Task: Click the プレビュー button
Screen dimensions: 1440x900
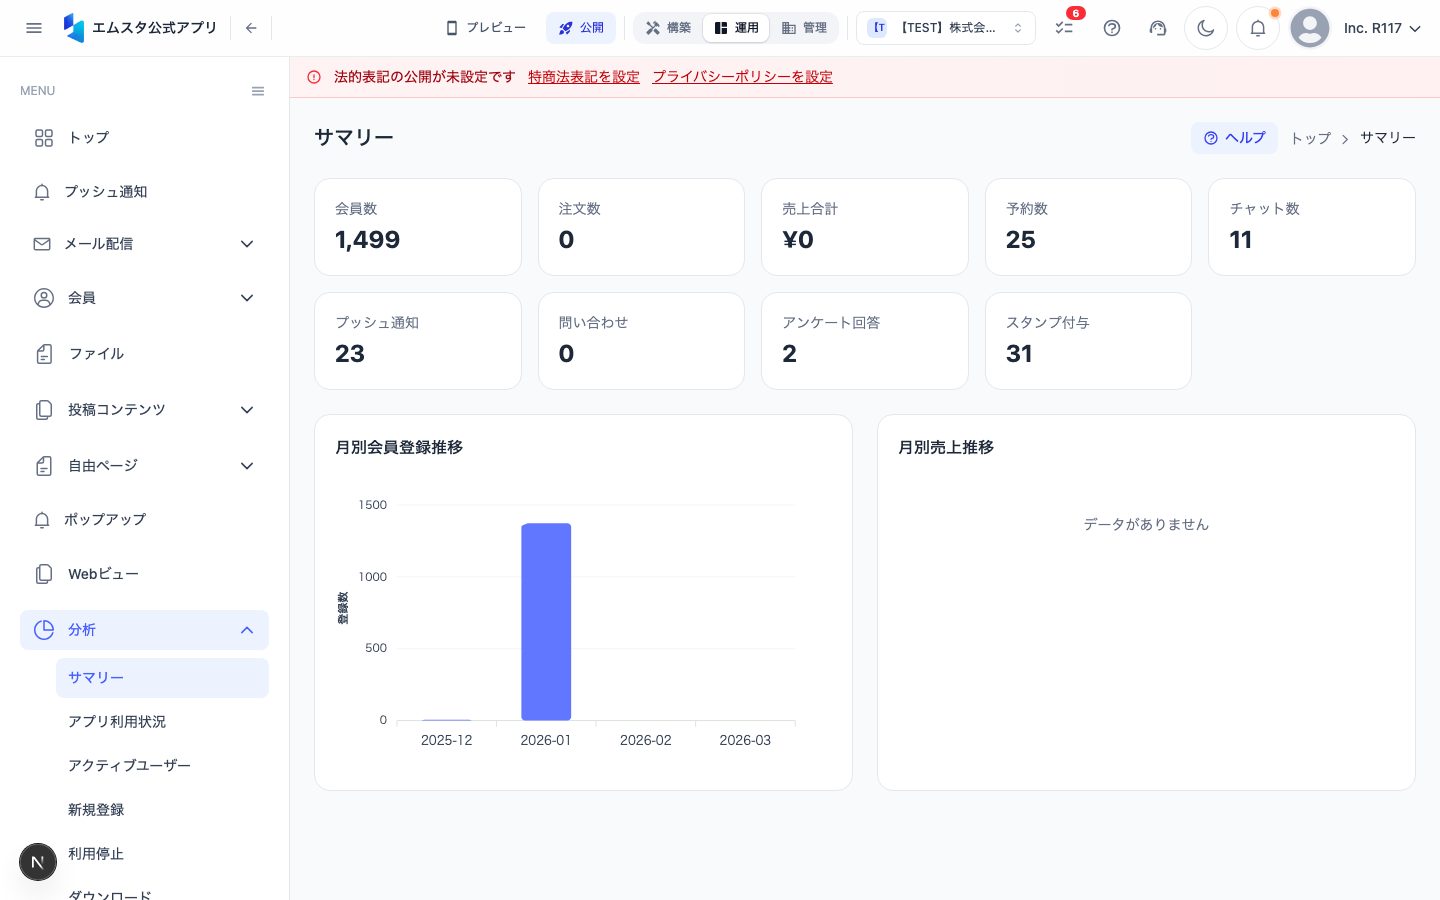Action: point(485,28)
